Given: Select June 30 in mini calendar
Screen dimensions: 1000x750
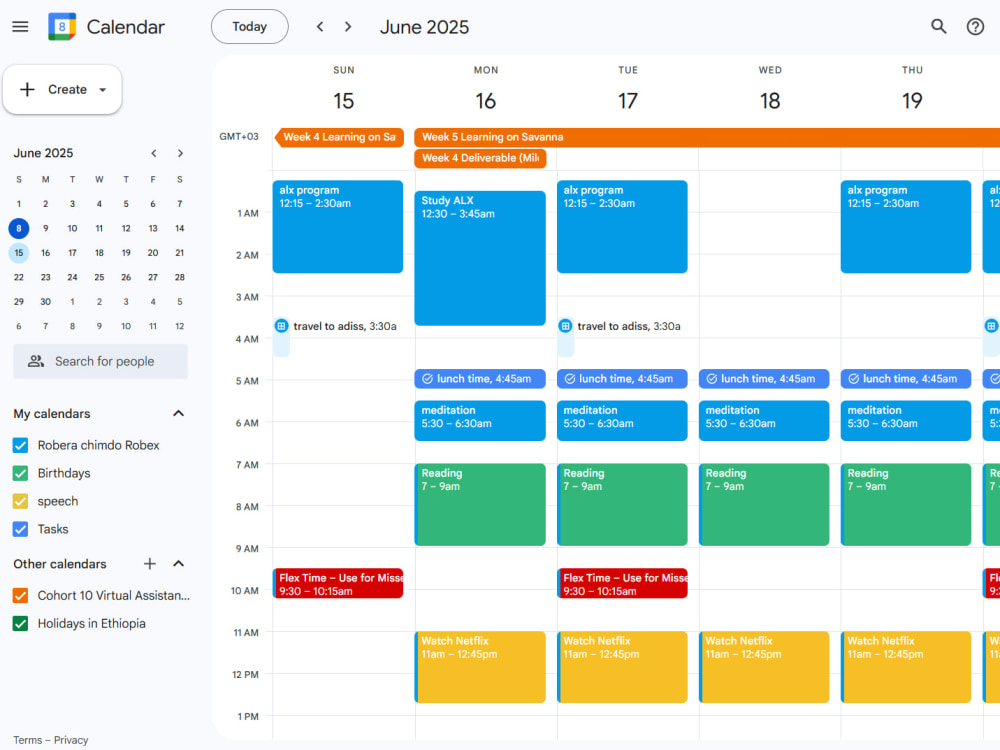Looking at the screenshot, I should coord(45,302).
